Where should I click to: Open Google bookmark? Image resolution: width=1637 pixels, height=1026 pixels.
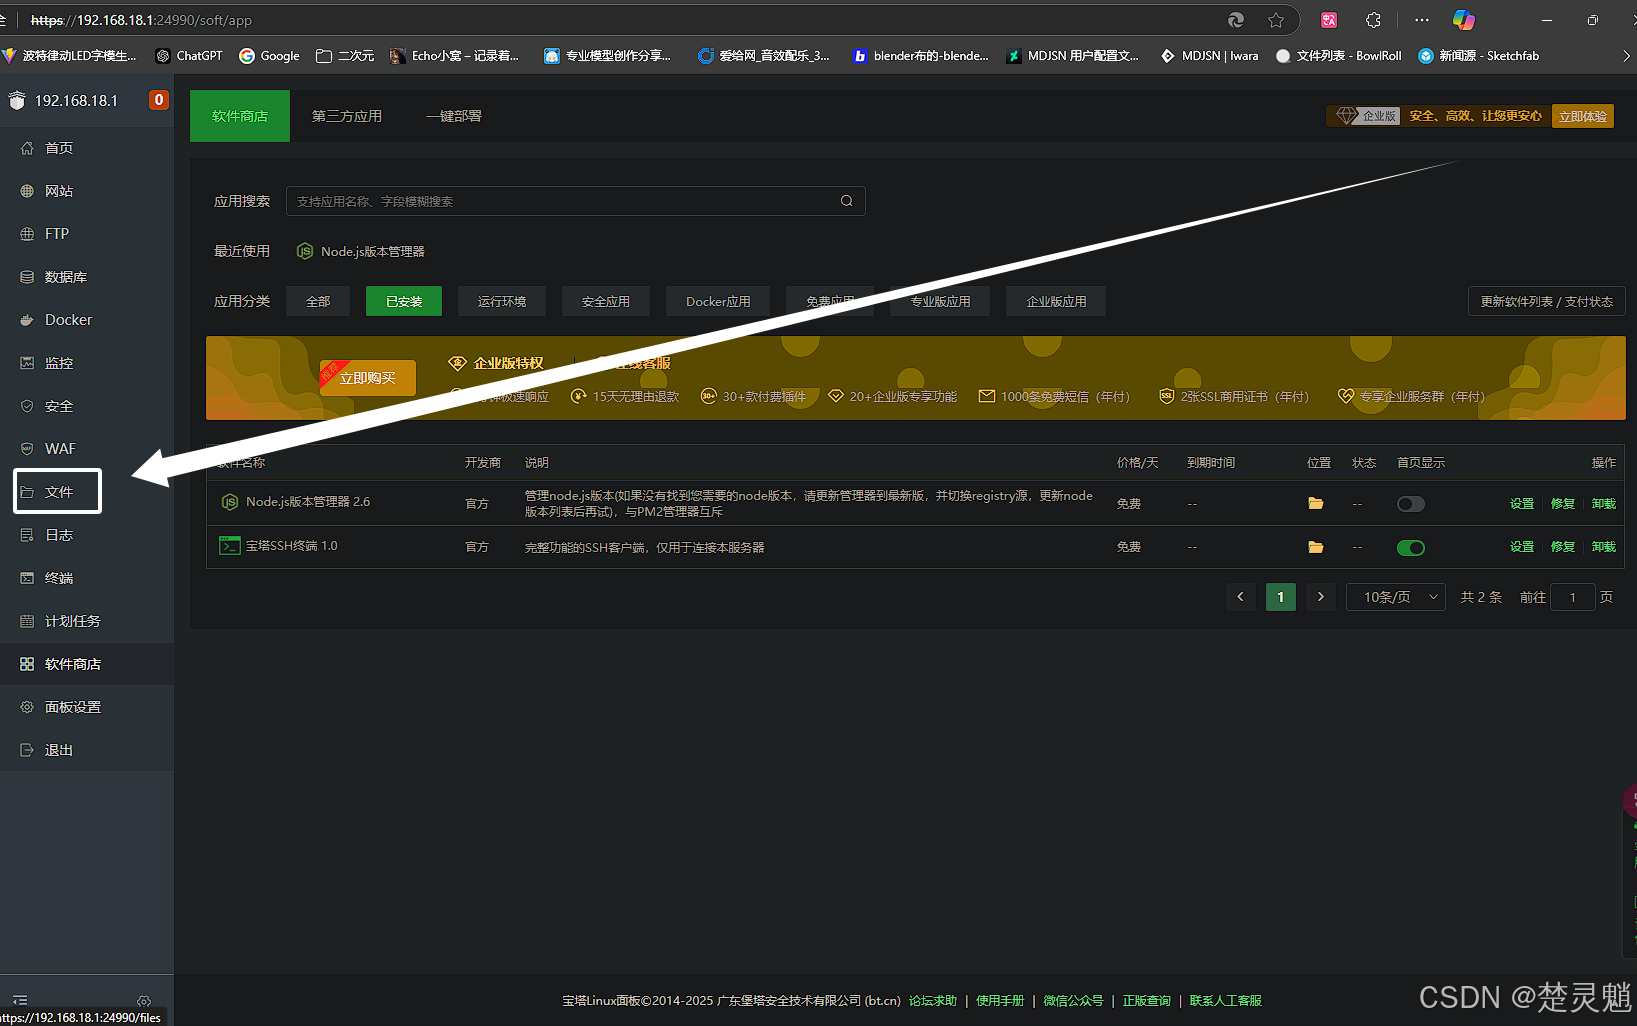tap(270, 56)
